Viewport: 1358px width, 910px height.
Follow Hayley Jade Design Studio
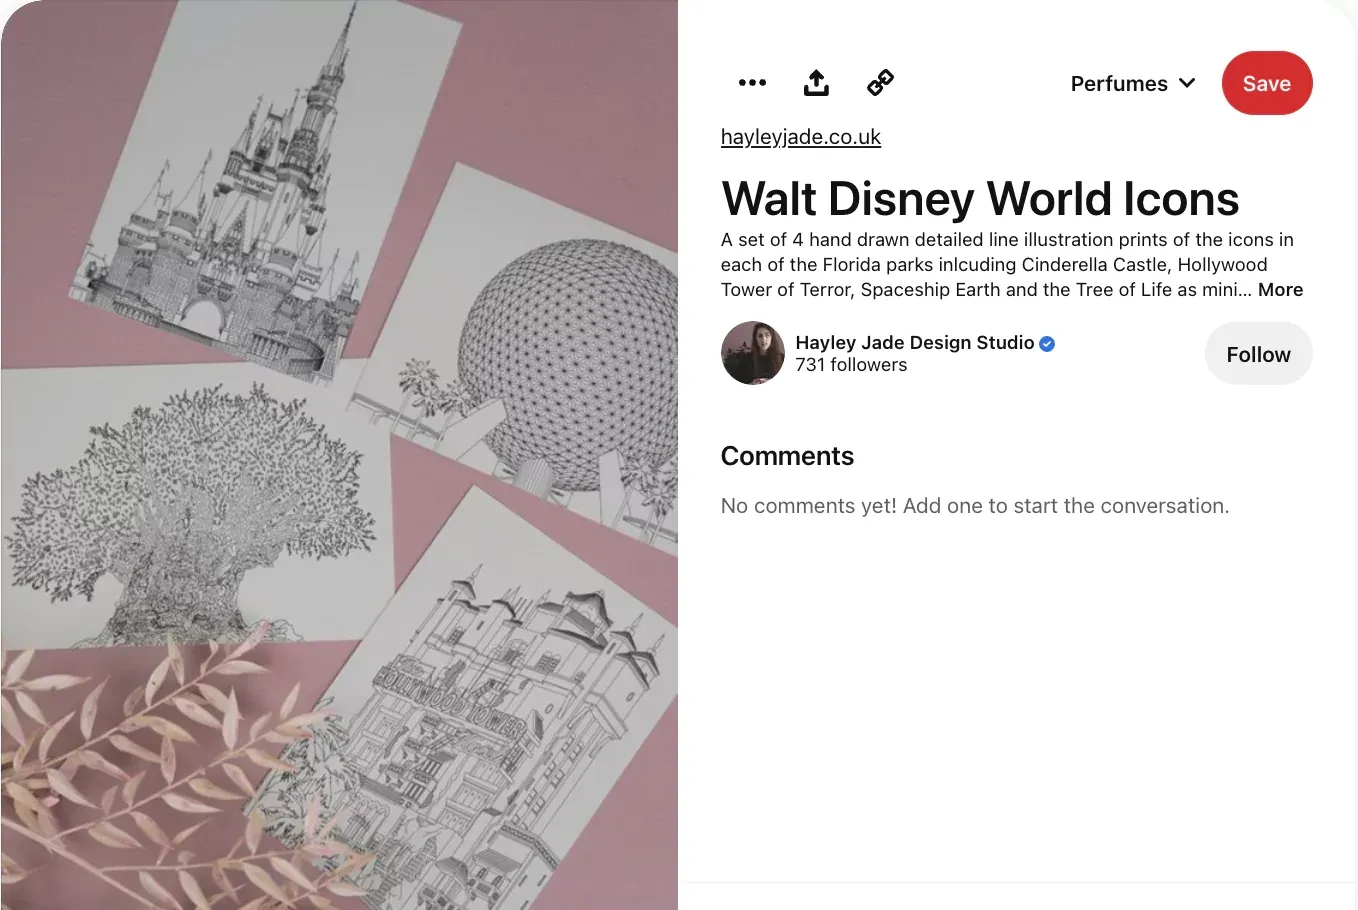(x=1258, y=354)
